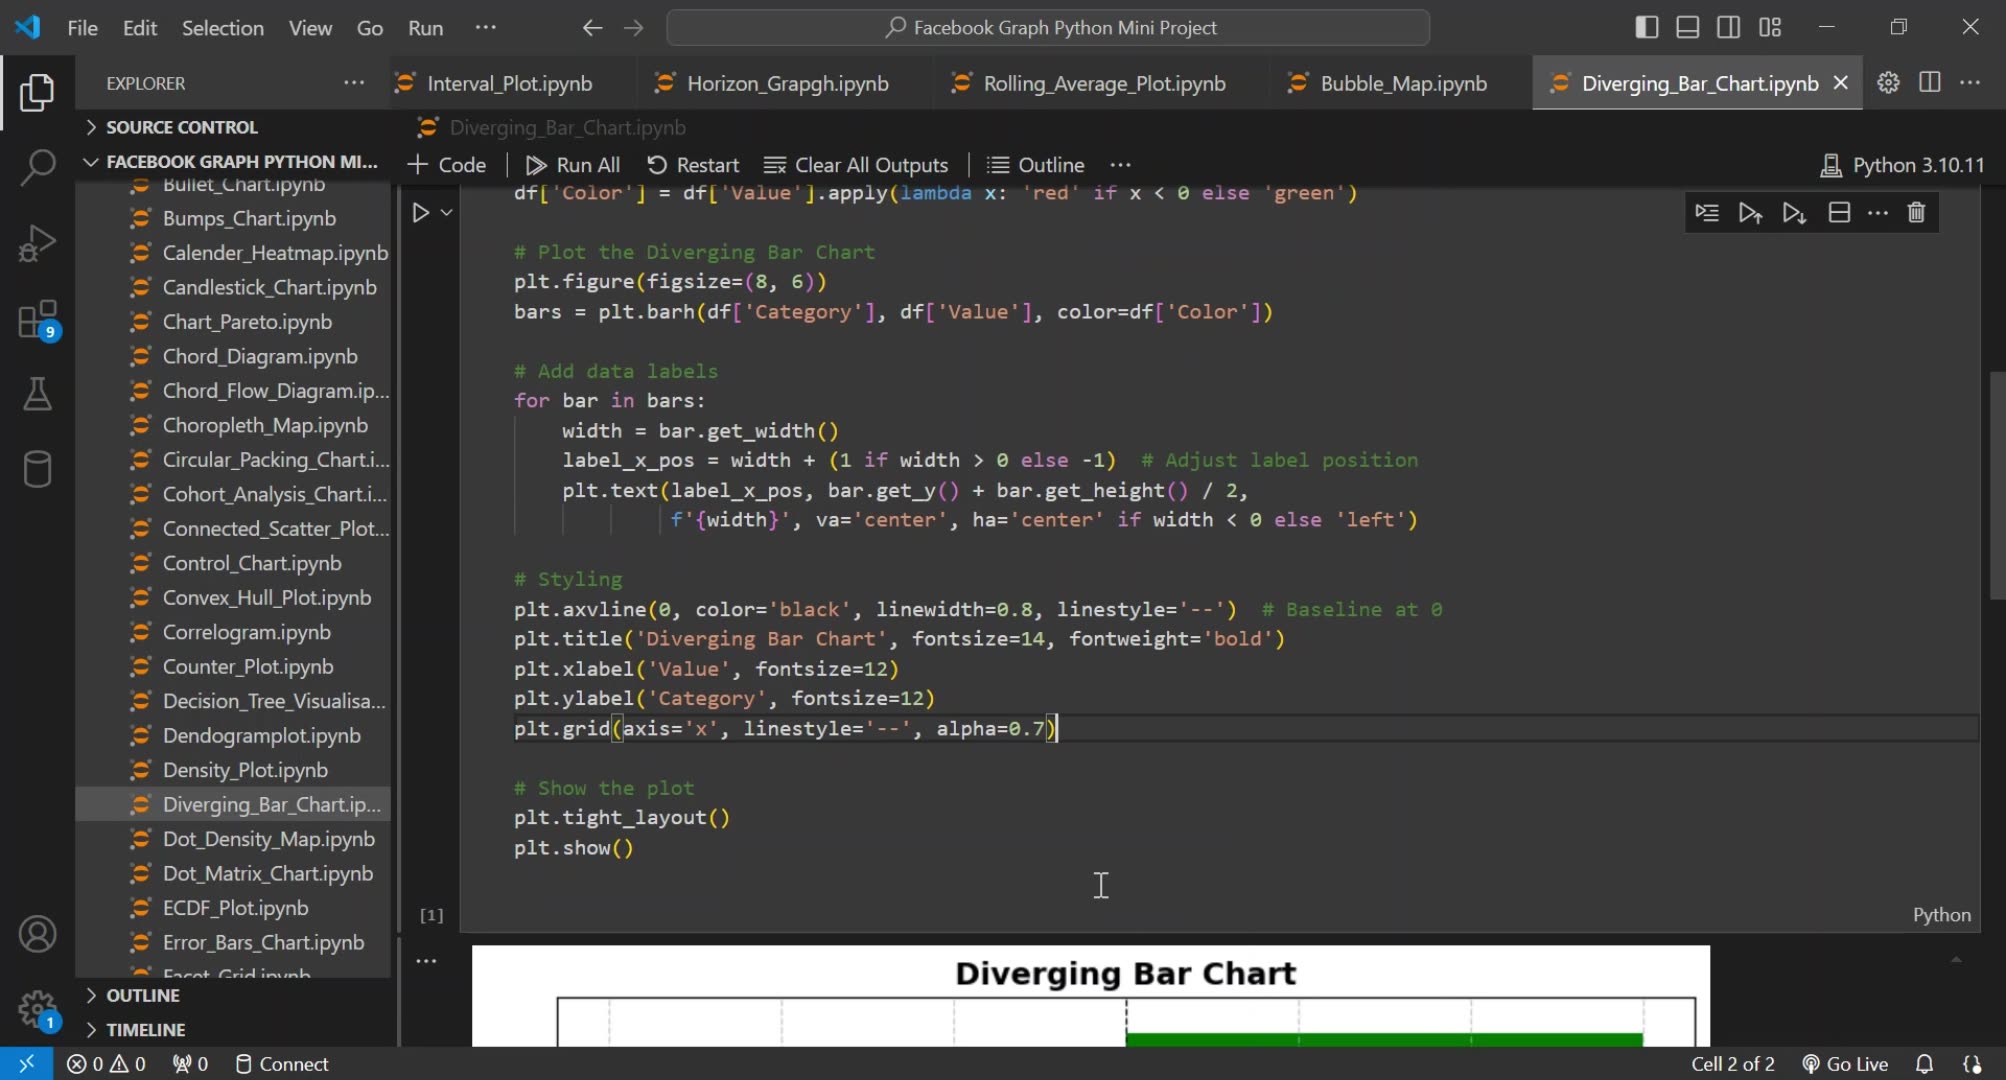The width and height of the screenshot is (2006, 1080).
Task: Click the Facebook Graph command center search bar
Action: click(x=1050, y=27)
